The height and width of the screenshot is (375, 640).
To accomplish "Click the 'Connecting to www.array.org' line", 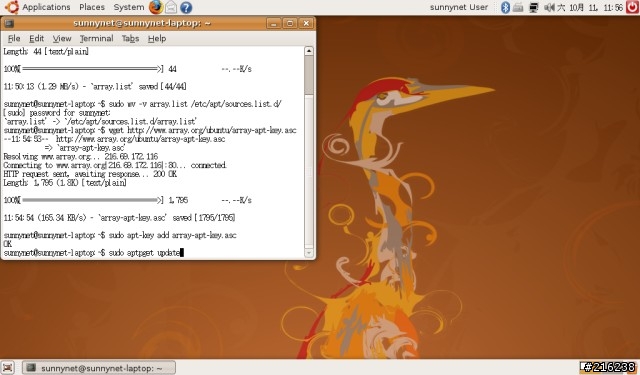I will tap(115, 165).
